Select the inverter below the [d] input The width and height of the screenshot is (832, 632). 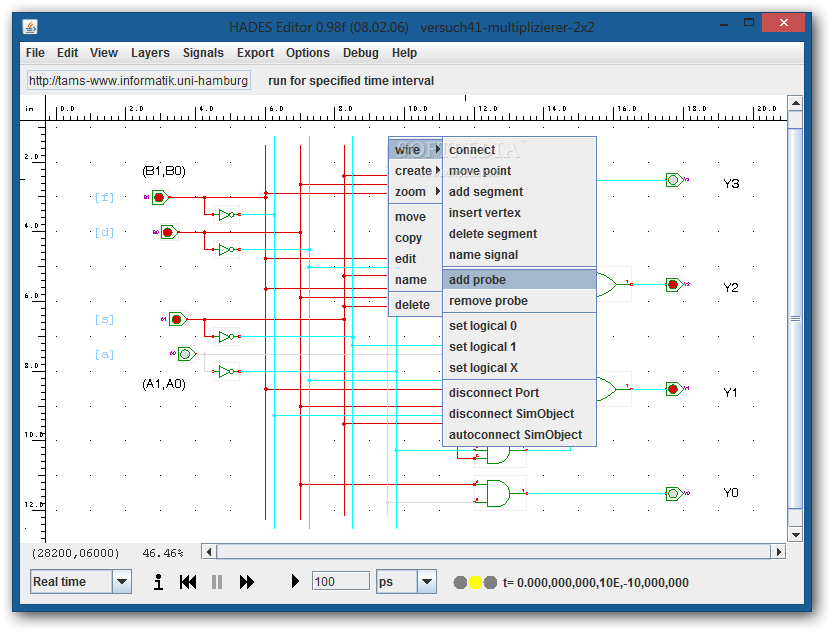point(227,249)
